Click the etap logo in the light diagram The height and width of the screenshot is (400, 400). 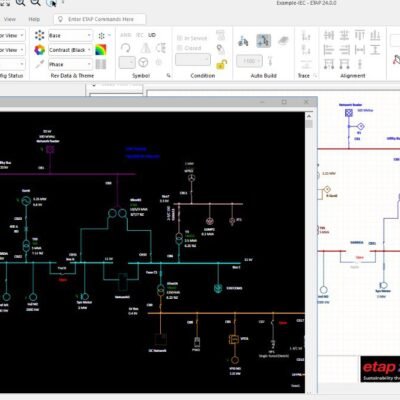tap(380, 369)
